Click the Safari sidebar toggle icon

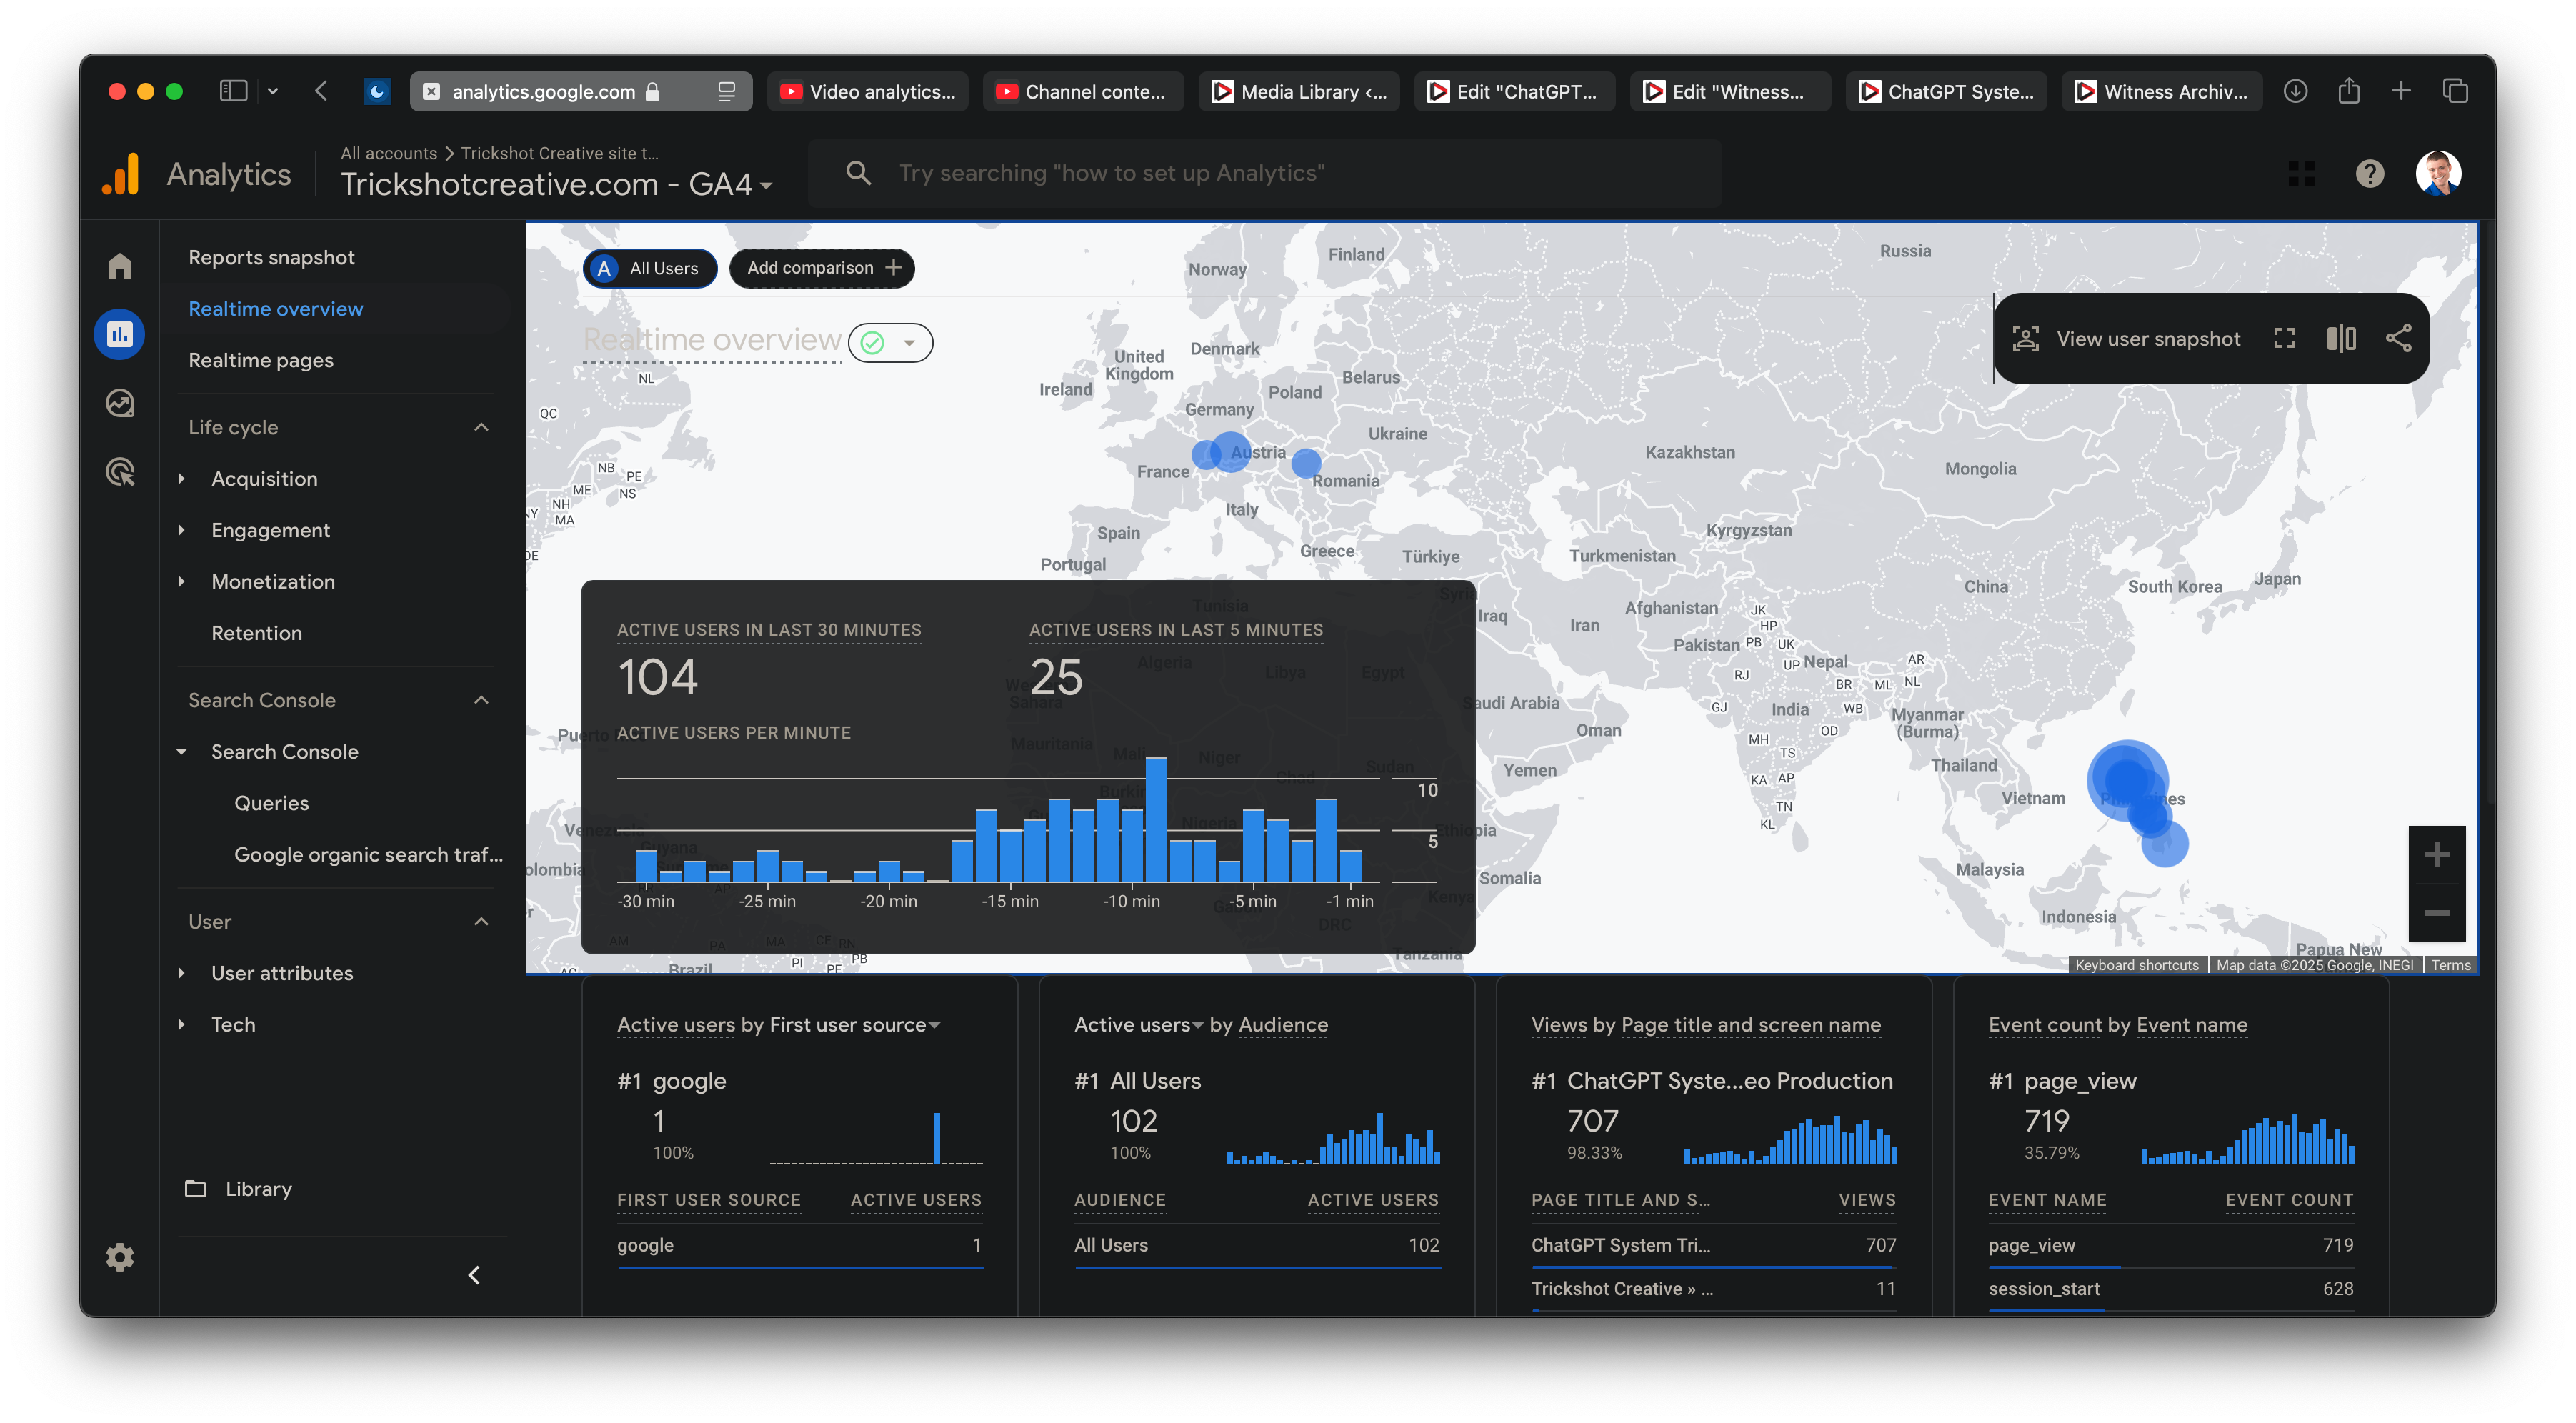(233, 91)
